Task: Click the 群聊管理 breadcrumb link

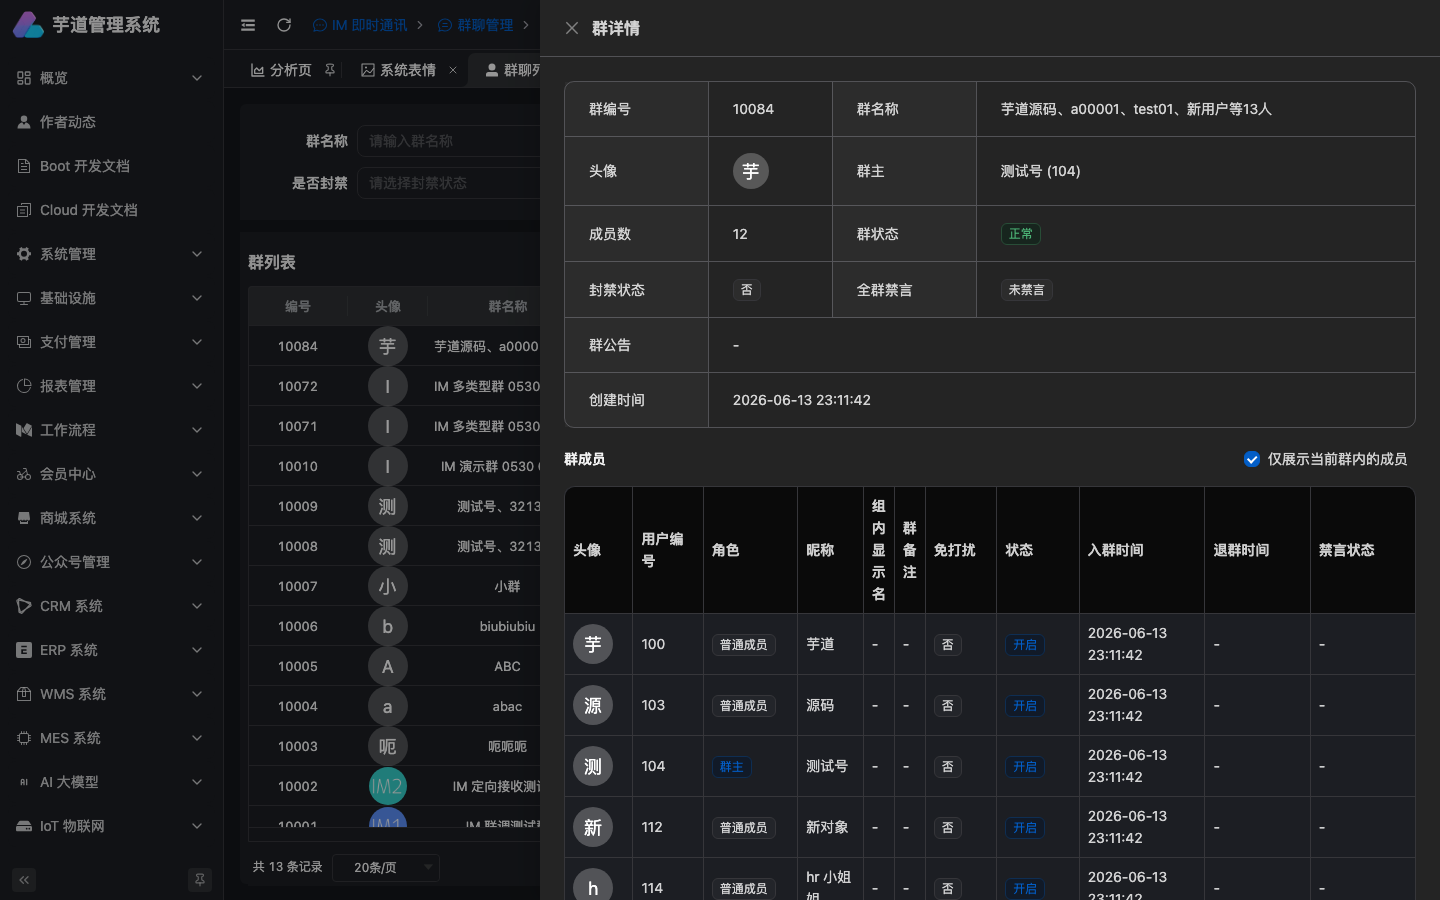Action: click(x=476, y=25)
